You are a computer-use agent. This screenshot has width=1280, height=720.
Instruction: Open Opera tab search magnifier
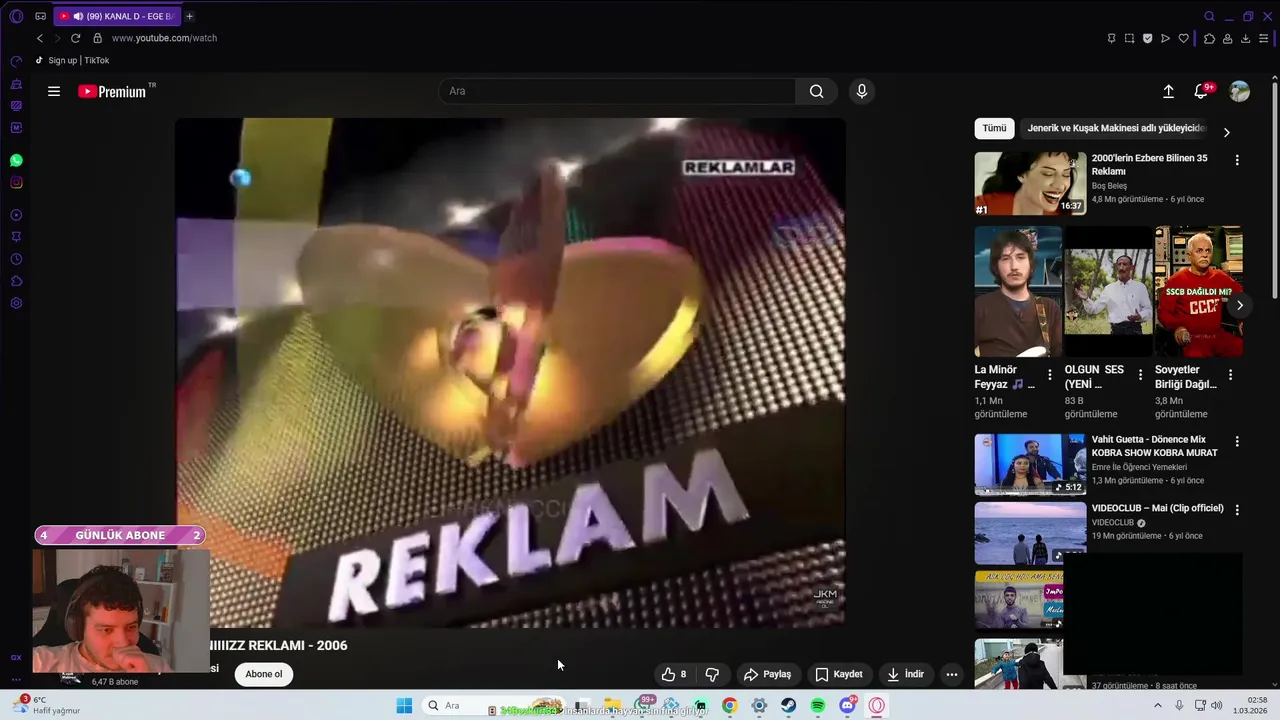tap(1209, 16)
